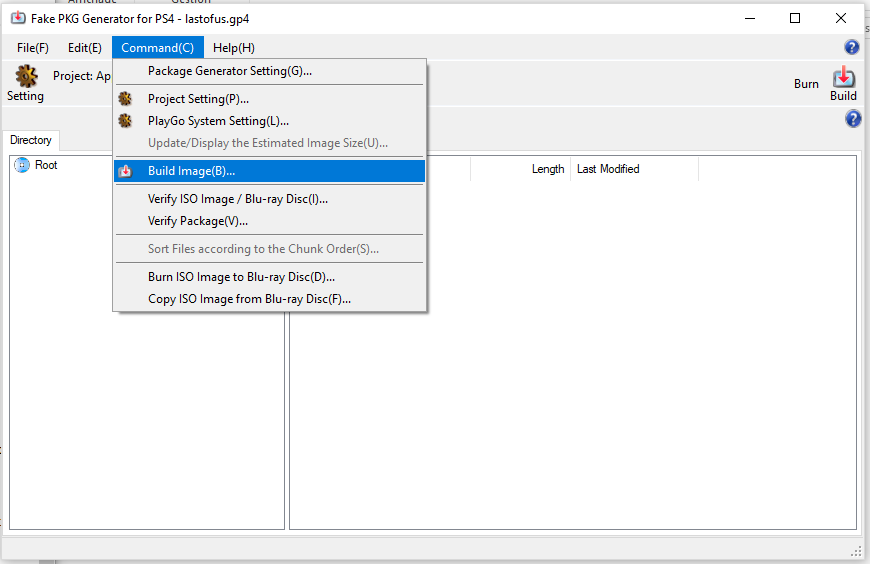
Task: Click the gear icon beside PlayGo System Setting
Action: 125,120
